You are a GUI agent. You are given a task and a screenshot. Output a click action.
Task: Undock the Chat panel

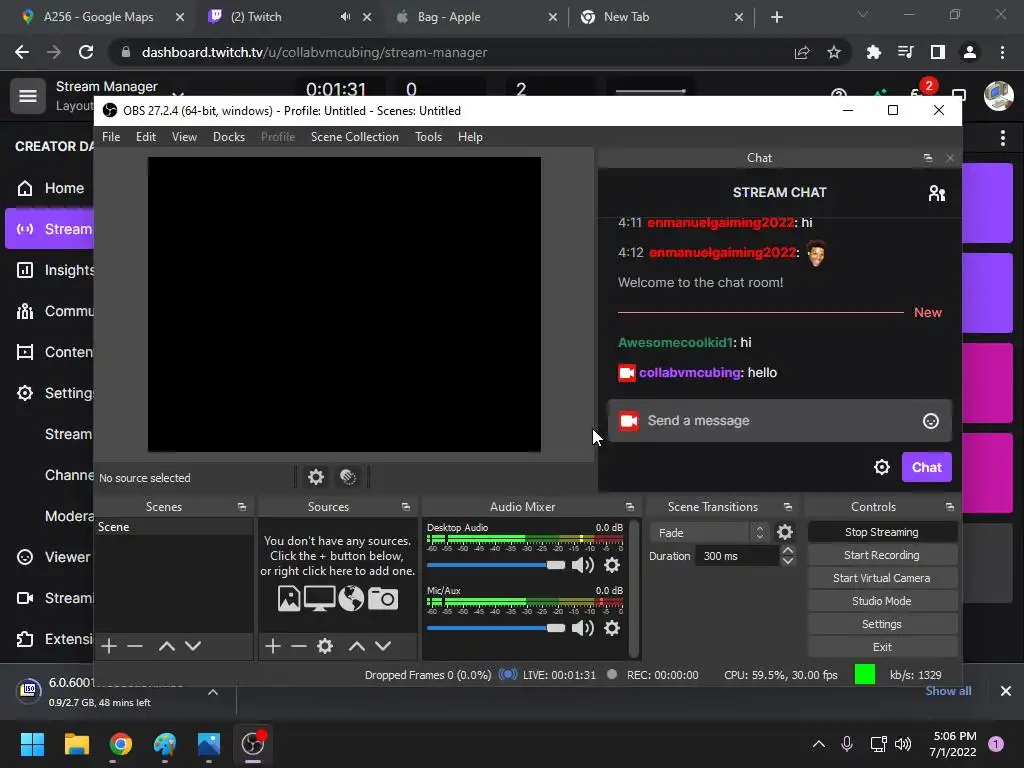click(927, 158)
